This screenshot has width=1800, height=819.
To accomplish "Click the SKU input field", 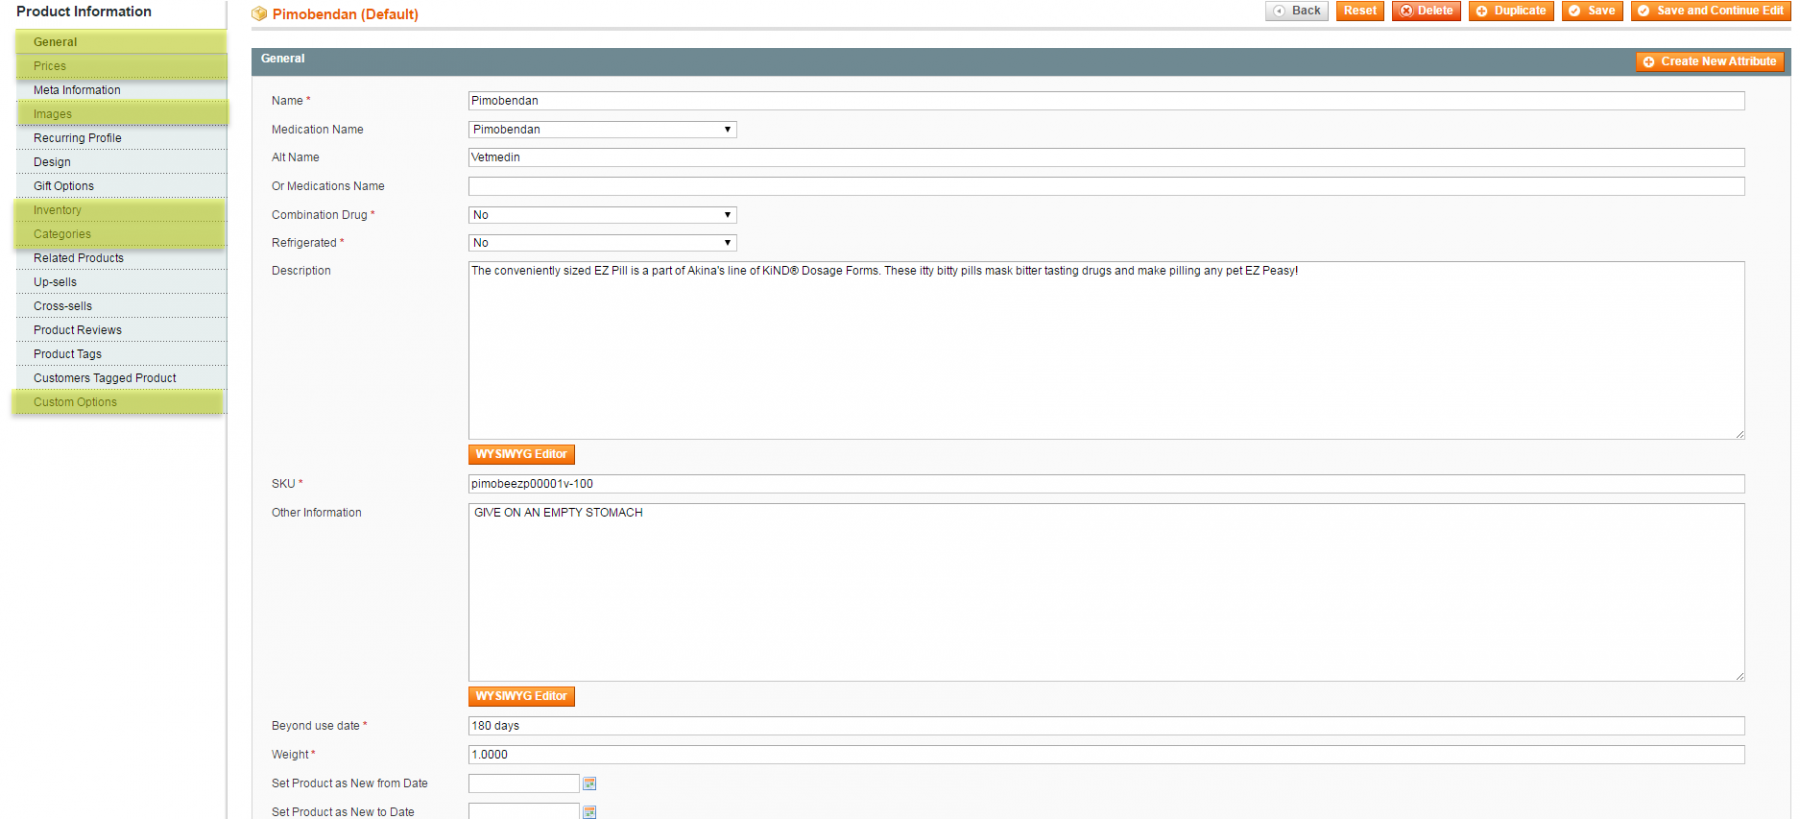I will click(x=1105, y=484).
